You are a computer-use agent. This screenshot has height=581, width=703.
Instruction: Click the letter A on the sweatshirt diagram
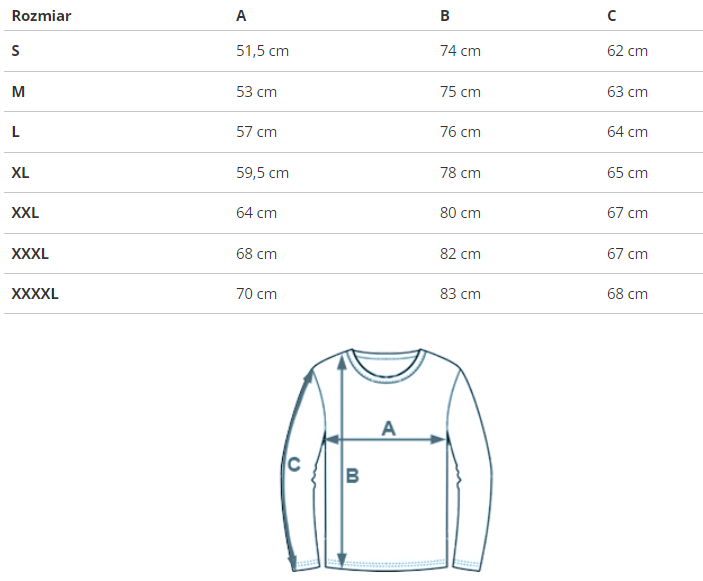[389, 428]
